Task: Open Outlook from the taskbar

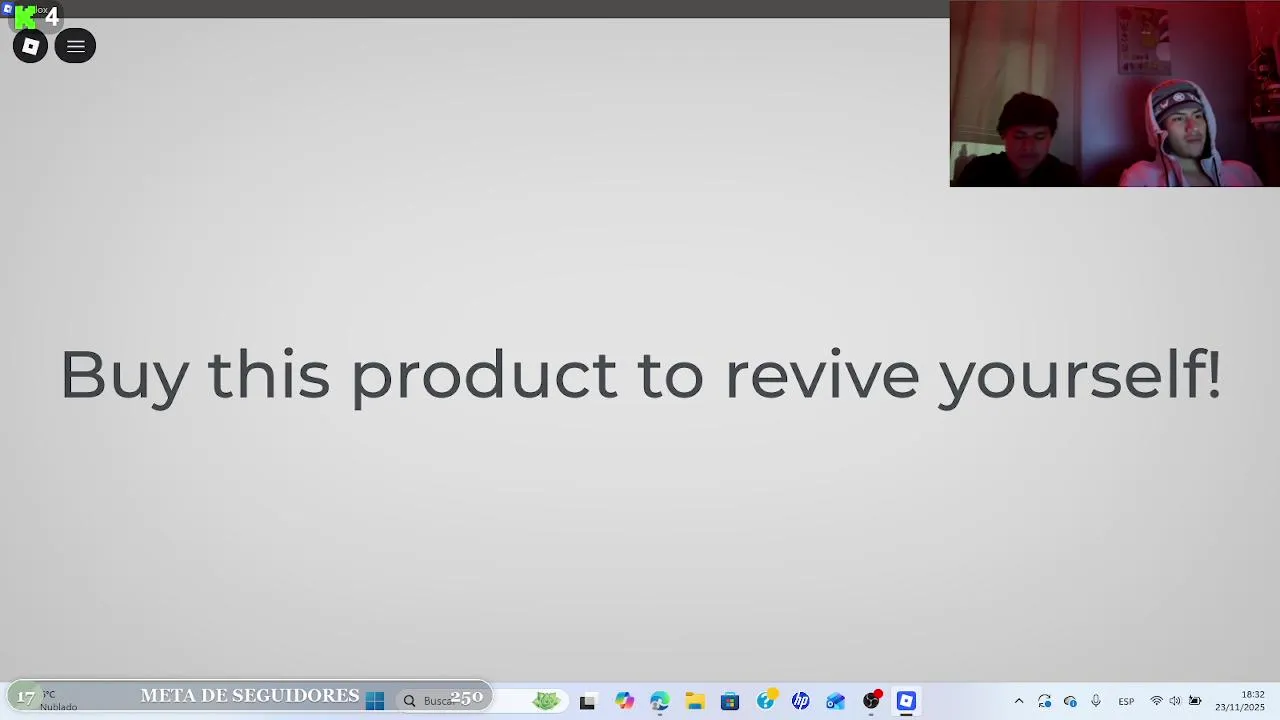Action: pyautogui.click(x=836, y=701)
